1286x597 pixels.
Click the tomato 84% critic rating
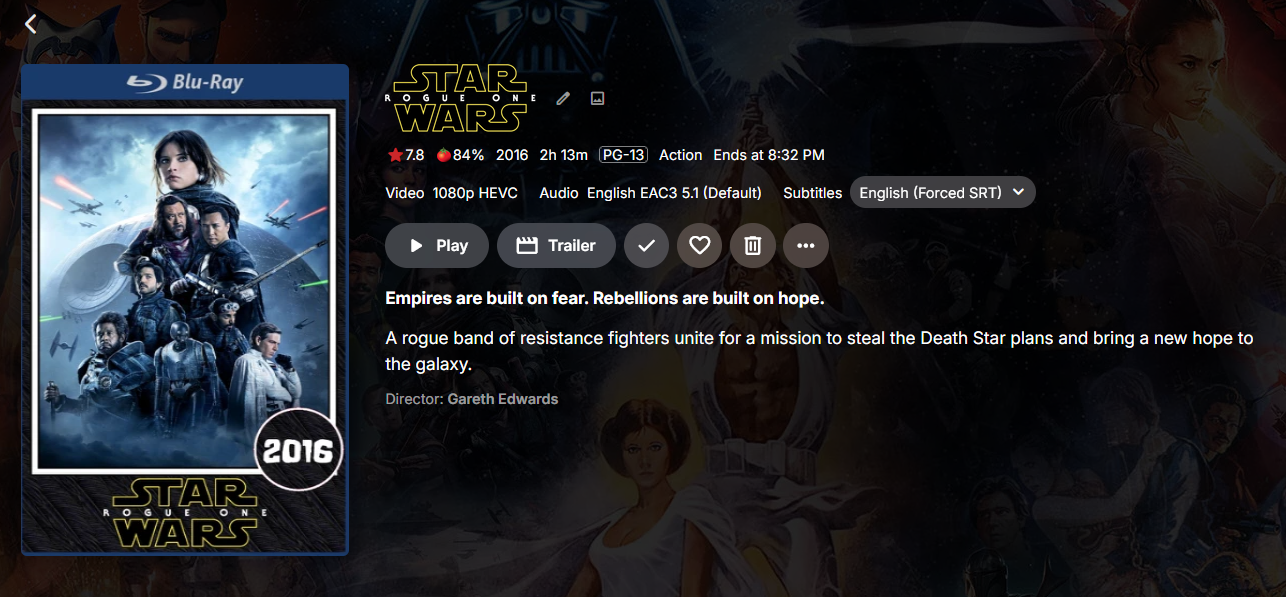pos(460,155)
